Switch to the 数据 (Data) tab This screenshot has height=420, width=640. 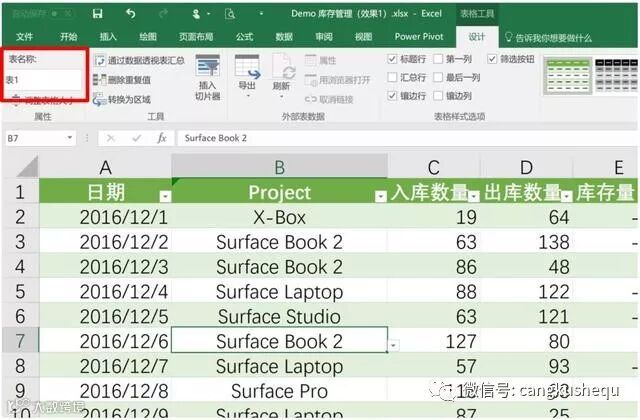coord(284,37)
